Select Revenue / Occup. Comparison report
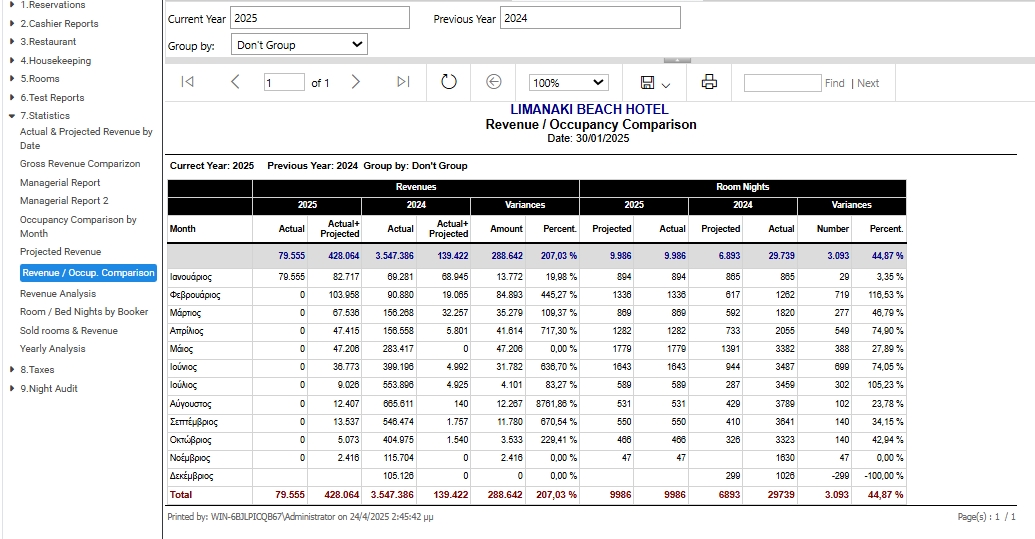The image size is (1035, 539). (x=88, y=272)
